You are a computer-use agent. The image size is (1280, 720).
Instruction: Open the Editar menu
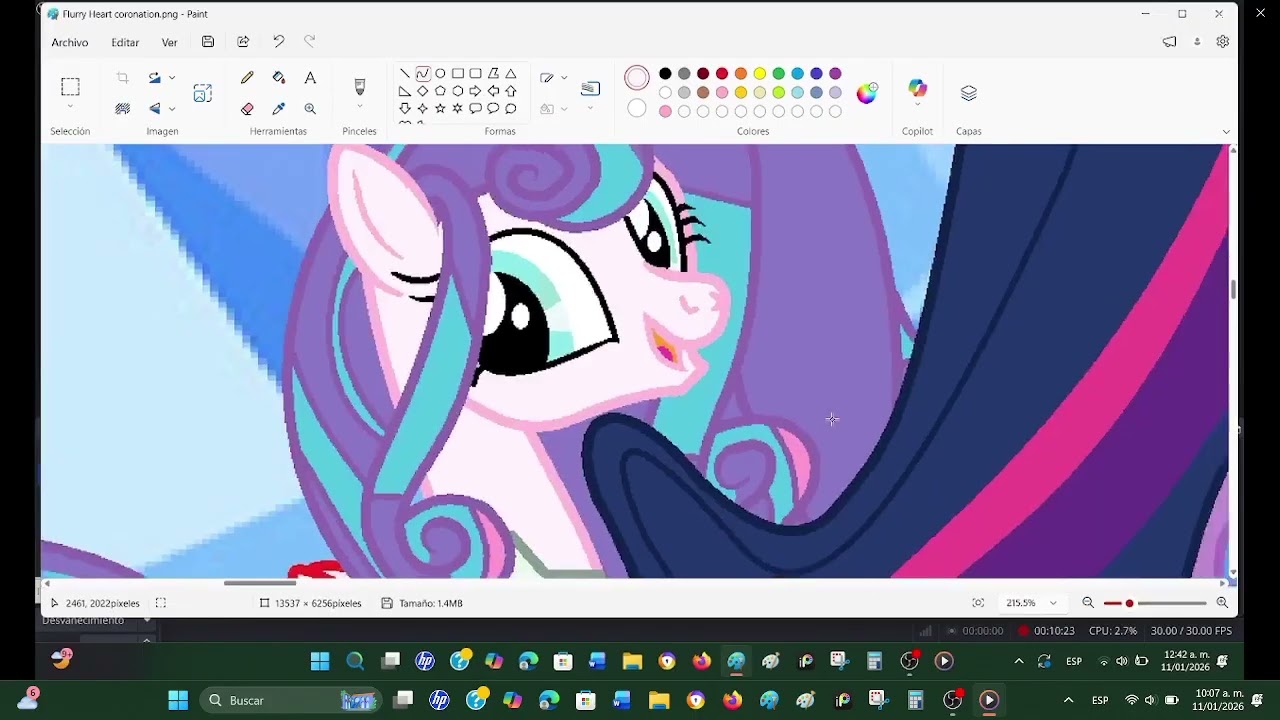(x=125, y=42)
